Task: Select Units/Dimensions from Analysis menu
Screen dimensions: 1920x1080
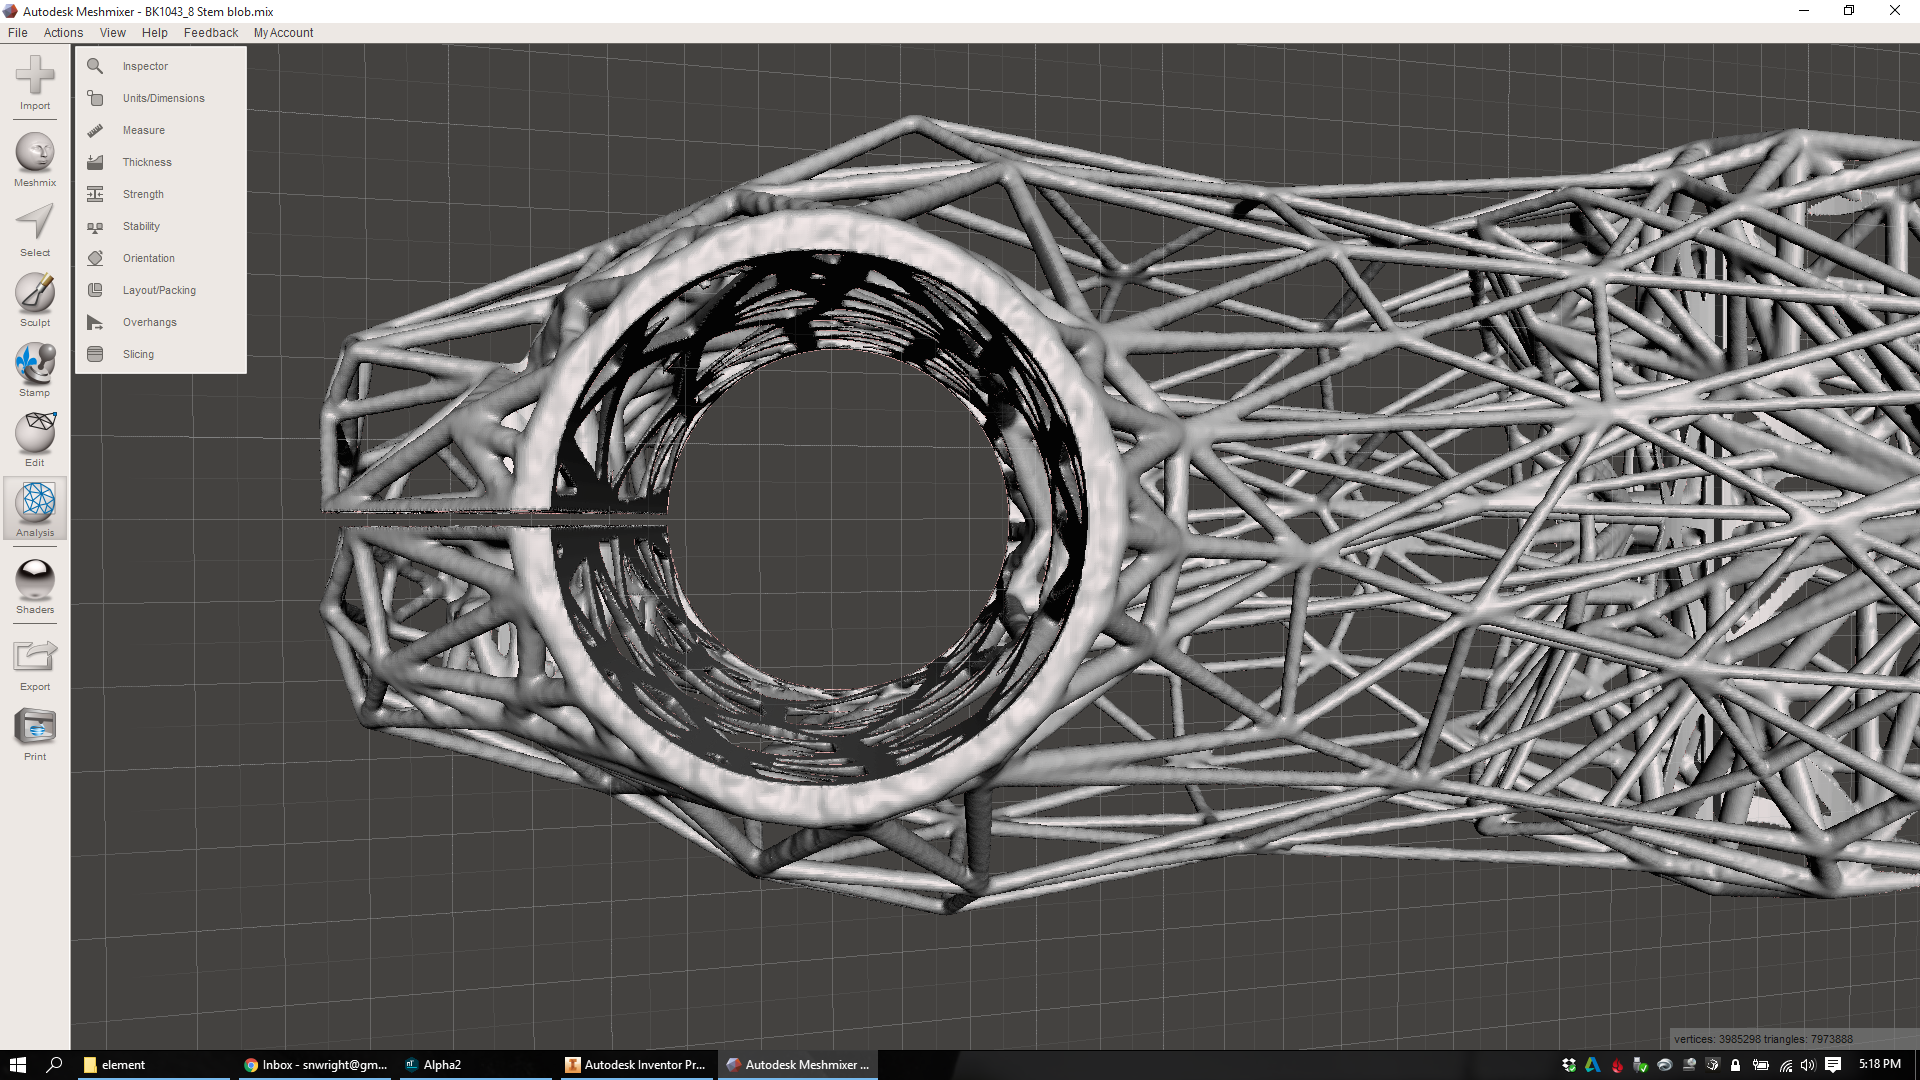Action: [163, 98]
